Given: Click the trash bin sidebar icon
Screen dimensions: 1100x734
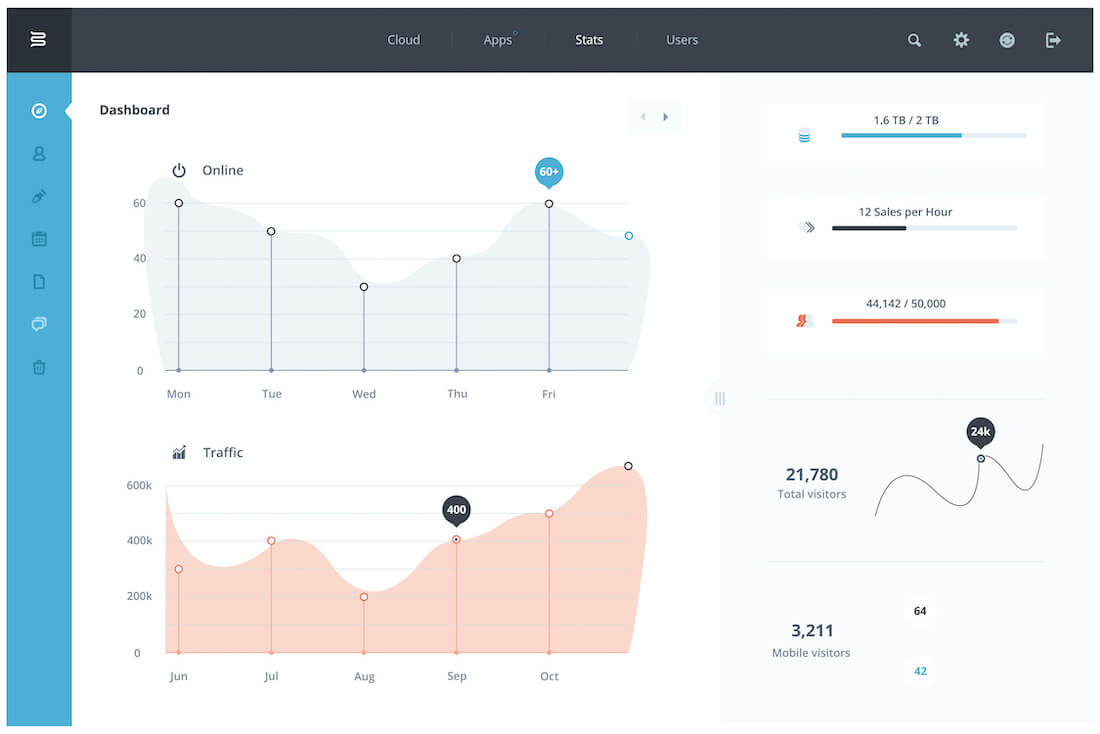Looking at the screenshot, I should pos(39,367).
